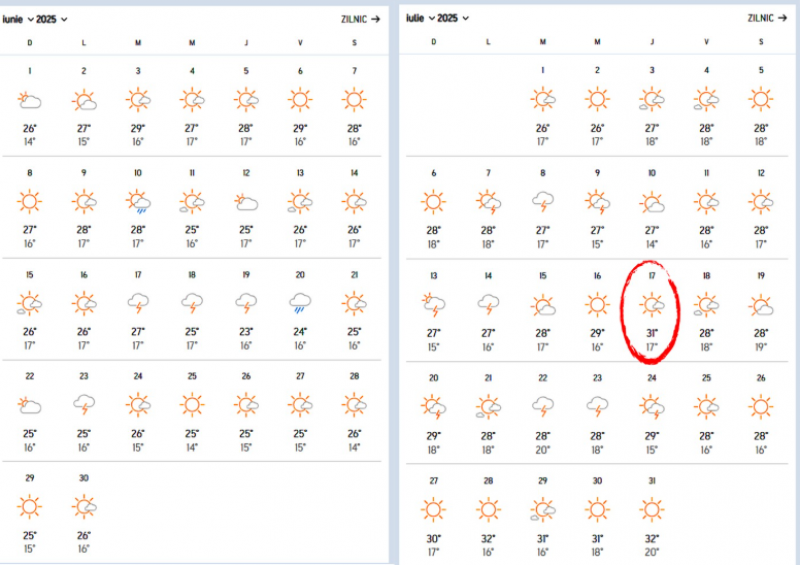
Task: Click the sun icon on 31 iulie
Action: (651, 509)
